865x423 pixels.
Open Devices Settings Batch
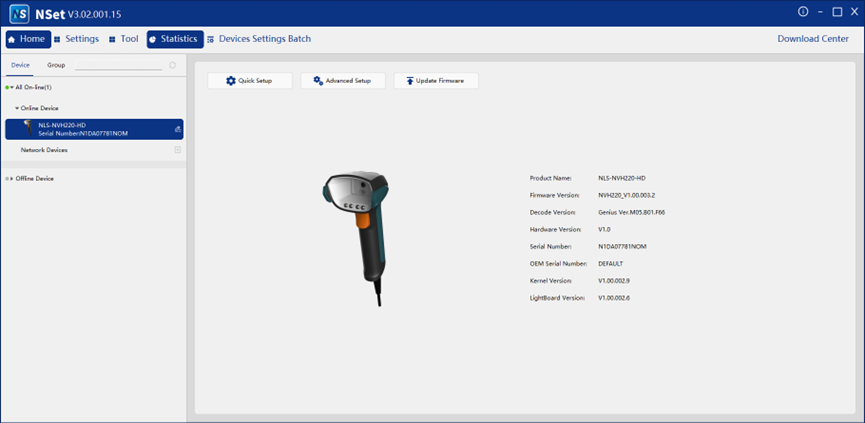coord(259,39)
